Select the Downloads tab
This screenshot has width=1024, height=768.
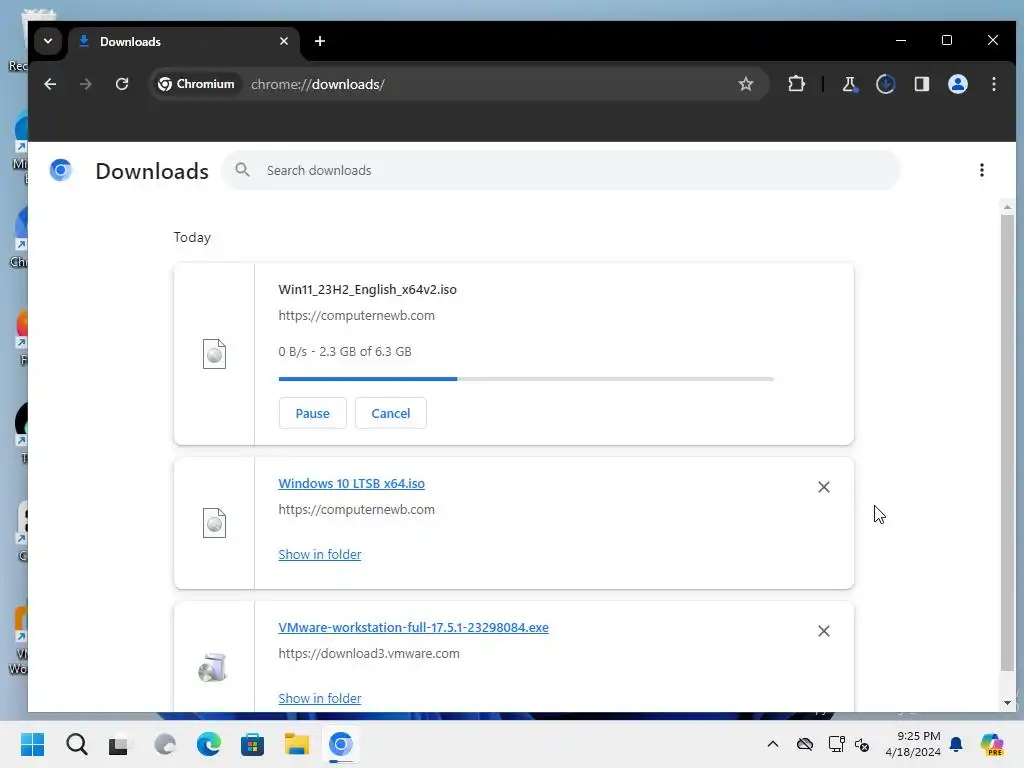184,42
